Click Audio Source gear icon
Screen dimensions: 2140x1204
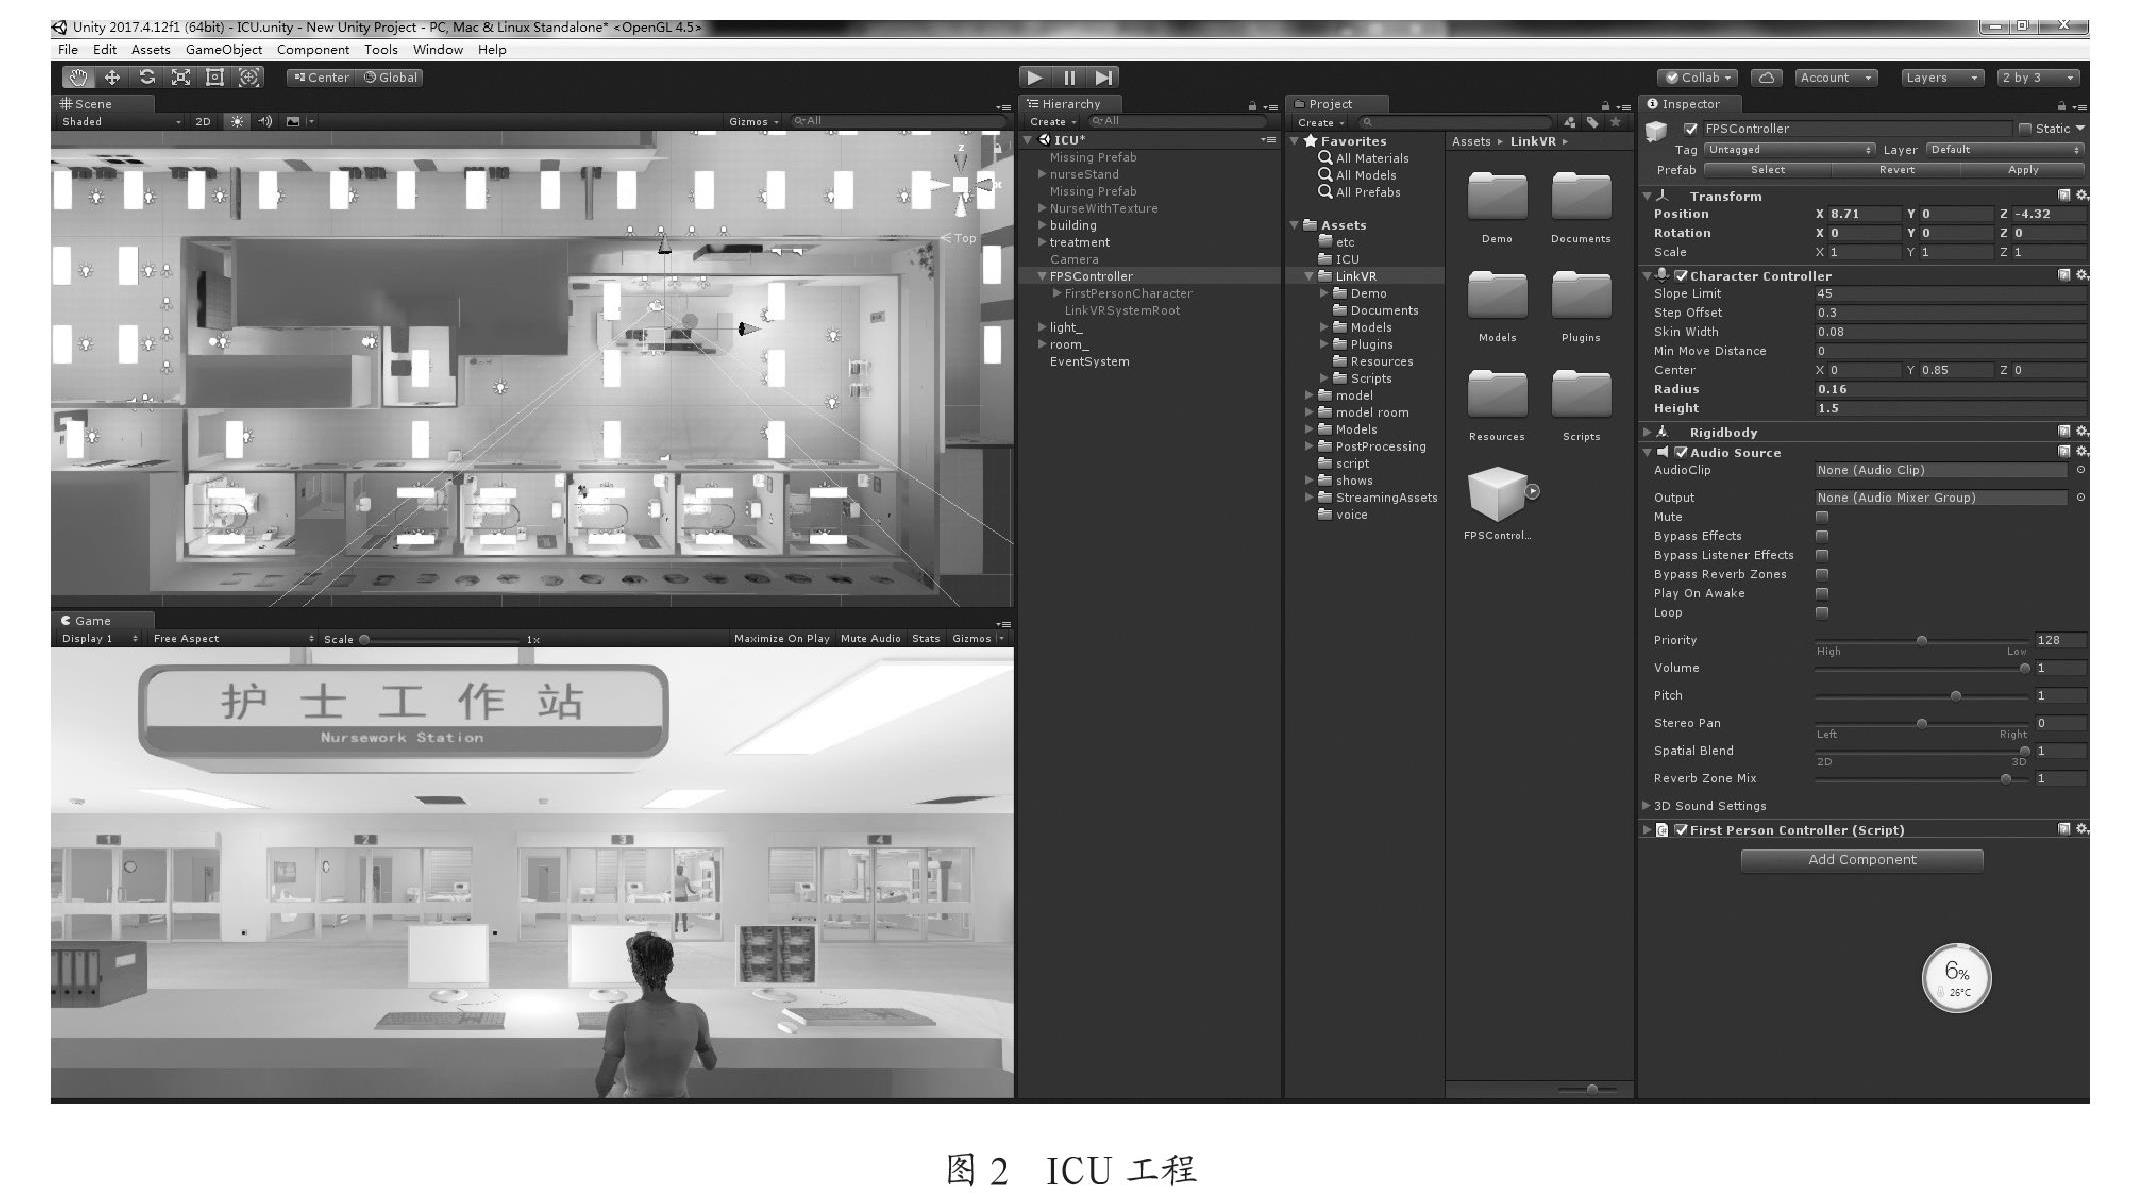tap(2082, 451)
